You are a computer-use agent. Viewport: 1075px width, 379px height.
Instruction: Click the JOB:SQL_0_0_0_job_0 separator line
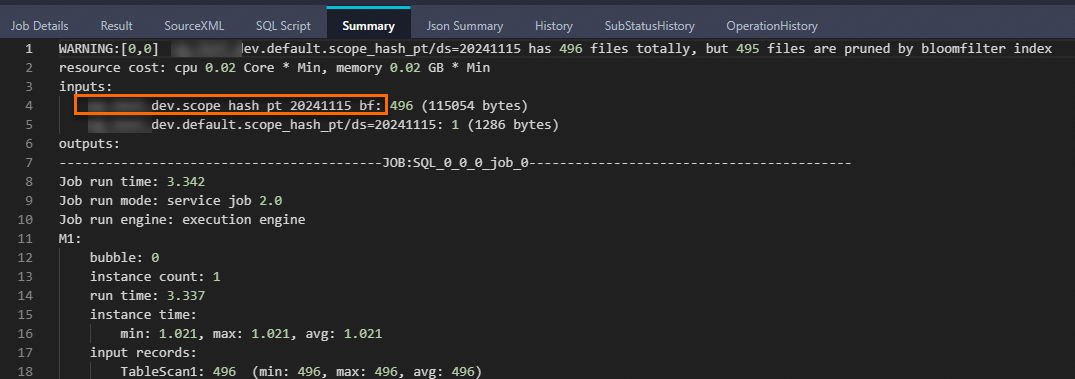(x=455, y=163)
